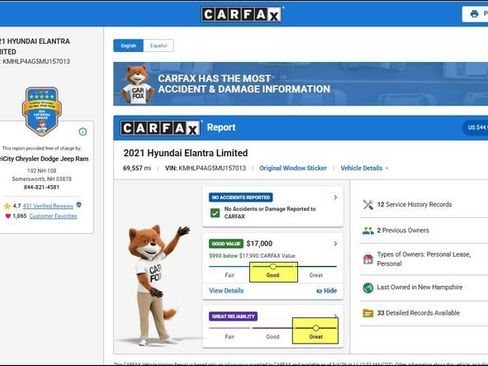Click the pink heart favorites icon

8,216
